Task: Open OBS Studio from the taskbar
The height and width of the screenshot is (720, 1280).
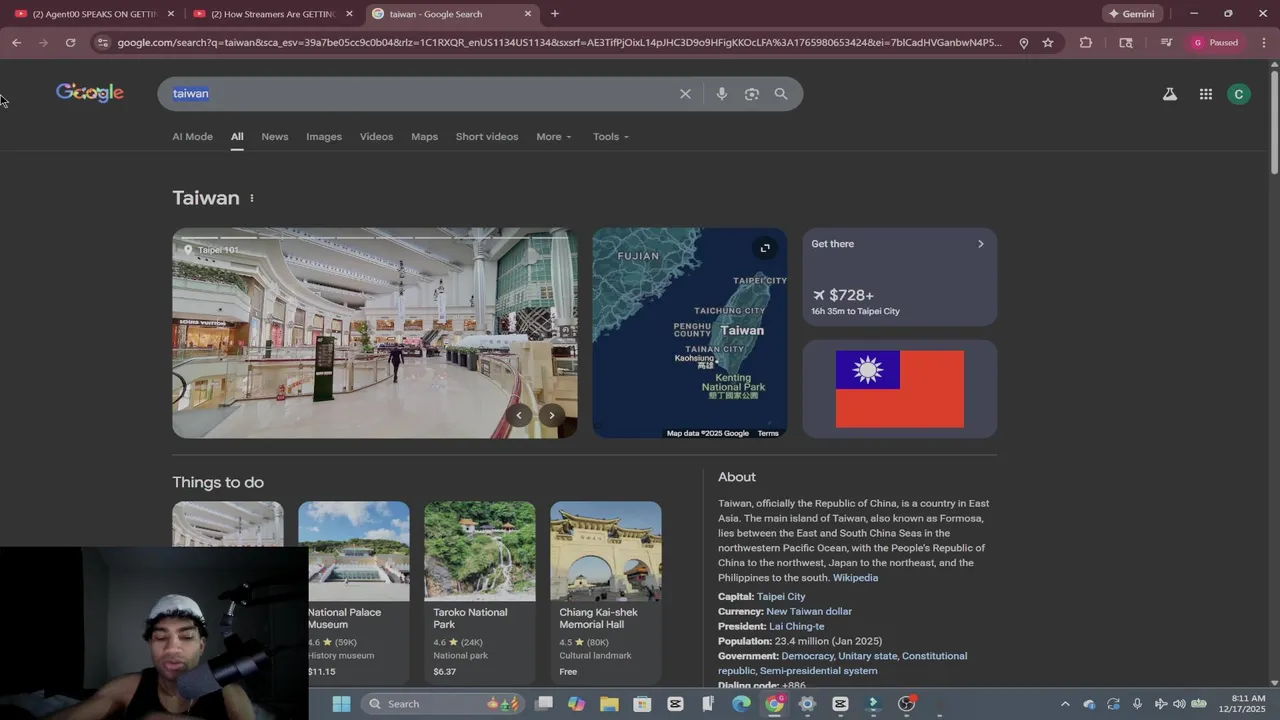Action: (906, 704)
